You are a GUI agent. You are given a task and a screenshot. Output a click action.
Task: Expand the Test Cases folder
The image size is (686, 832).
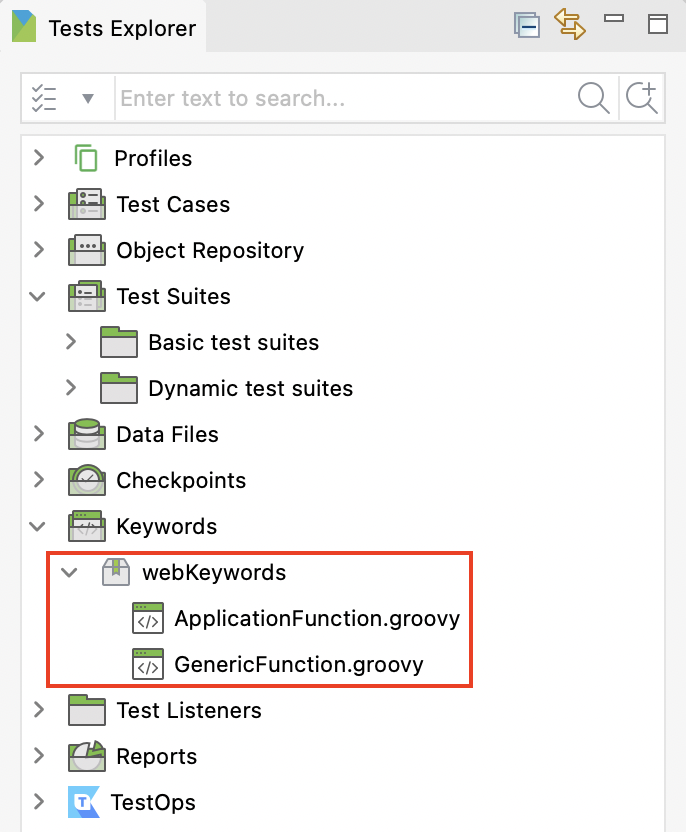[39, 204]
